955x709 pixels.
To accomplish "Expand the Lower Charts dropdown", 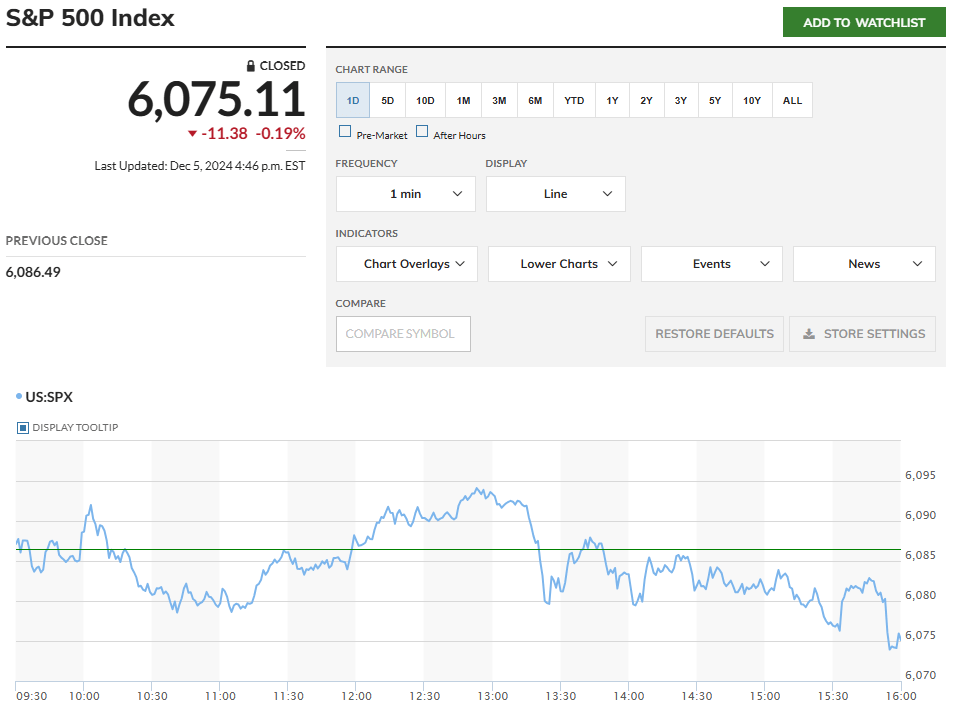I will click(559, 264).
